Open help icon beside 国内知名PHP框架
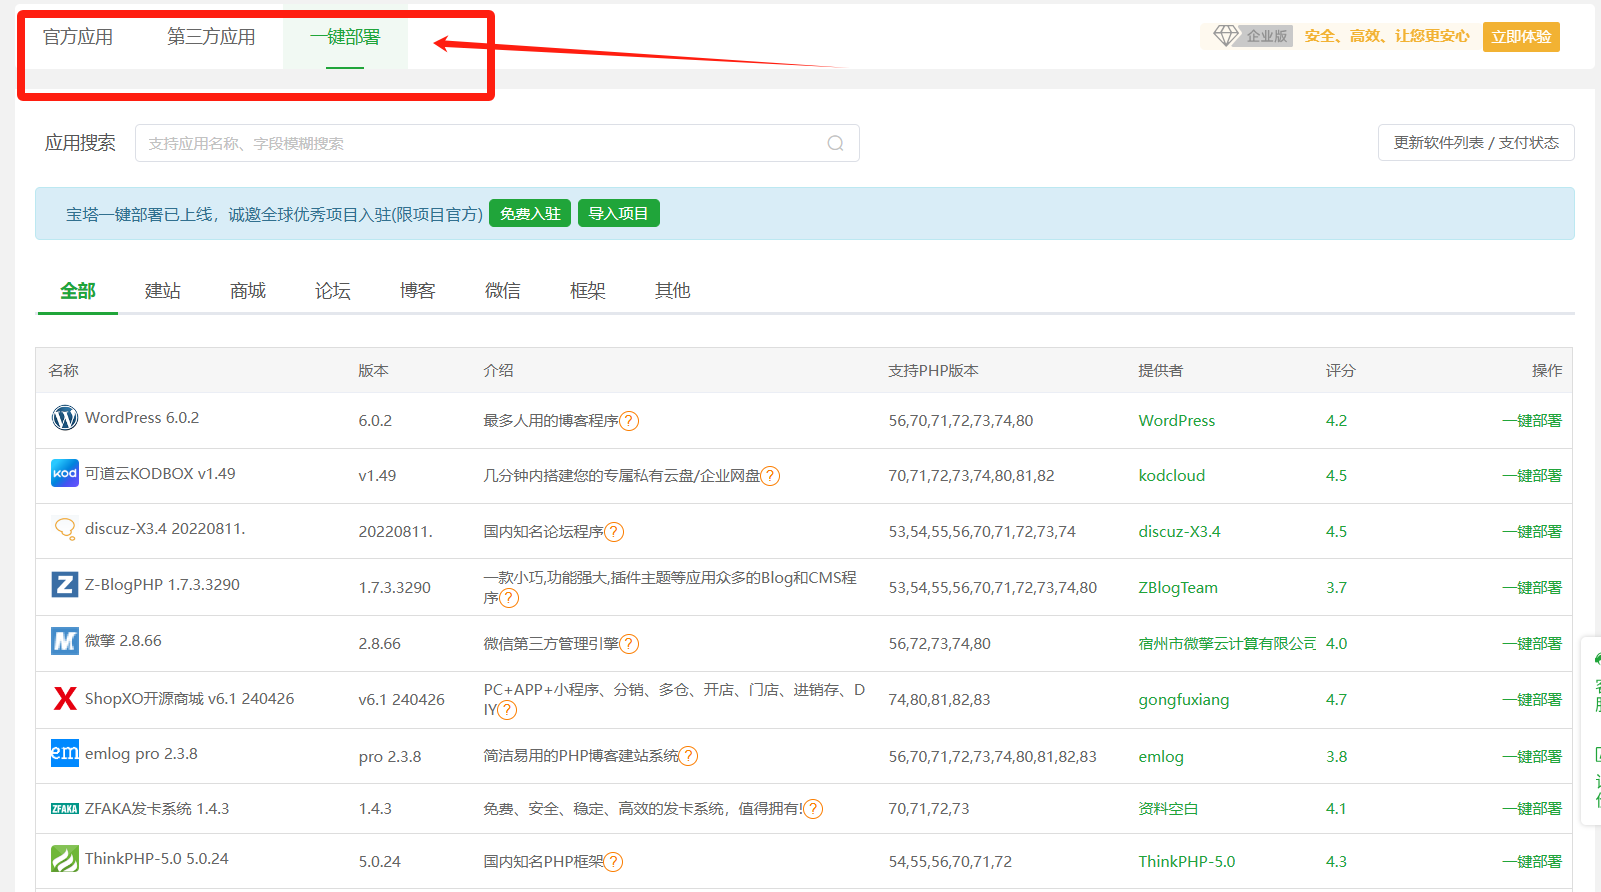This screenshot has width=1601, height=892. 613,862
